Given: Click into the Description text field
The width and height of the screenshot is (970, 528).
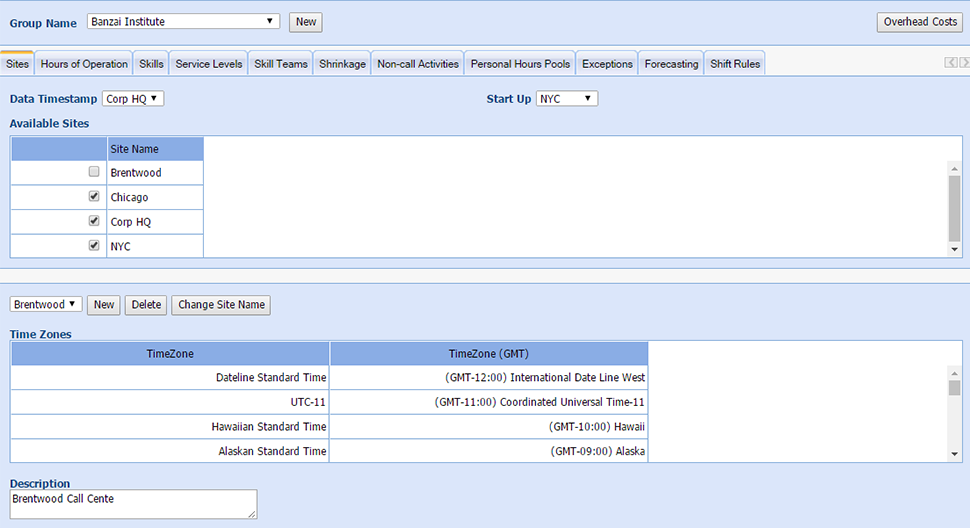Looking at the screenshot, I should point(133,504).
